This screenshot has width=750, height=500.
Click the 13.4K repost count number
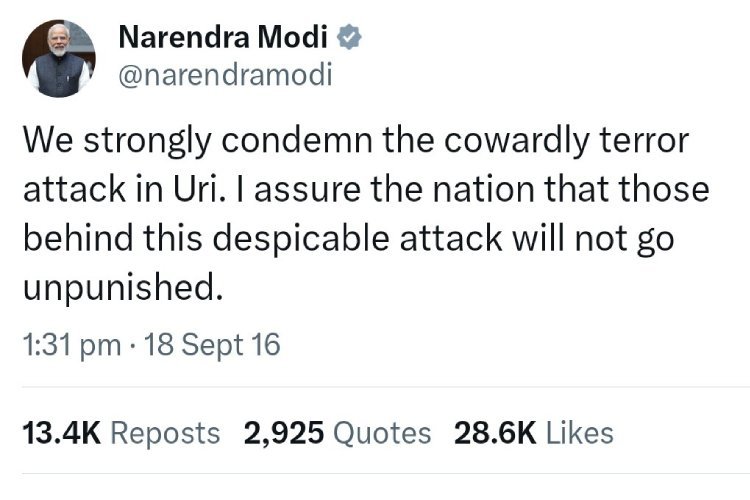tap(61, 432)
